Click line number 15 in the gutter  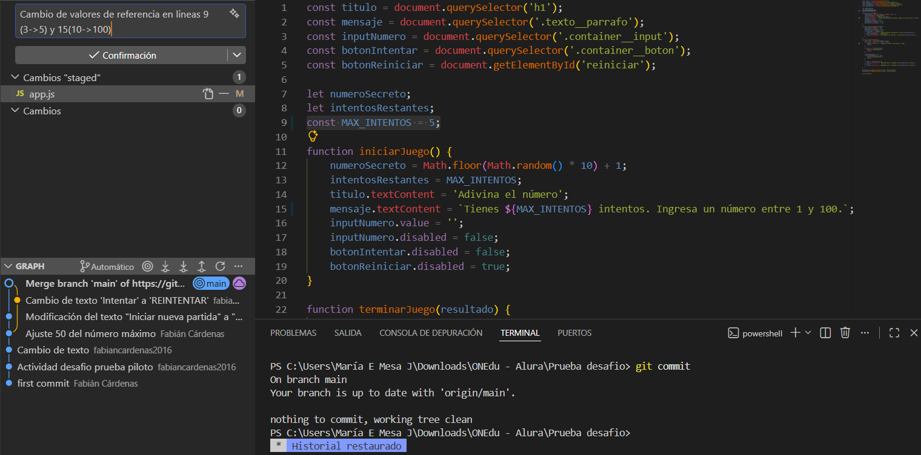281,209
